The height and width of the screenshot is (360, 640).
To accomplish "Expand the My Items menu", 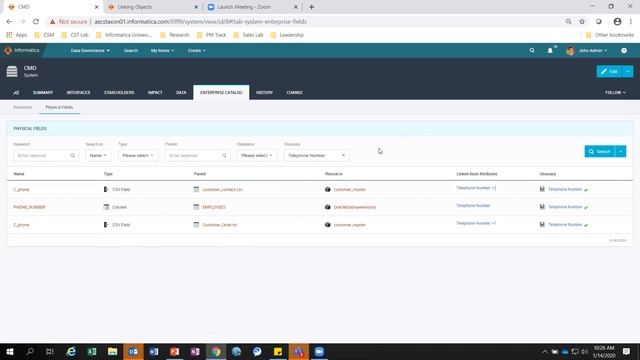I will point(162,51).
